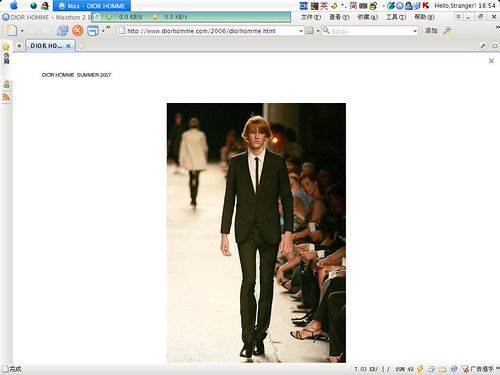The image size is (500, 375).
Task: Open the 文件 menu
Action: pos(311,17)
